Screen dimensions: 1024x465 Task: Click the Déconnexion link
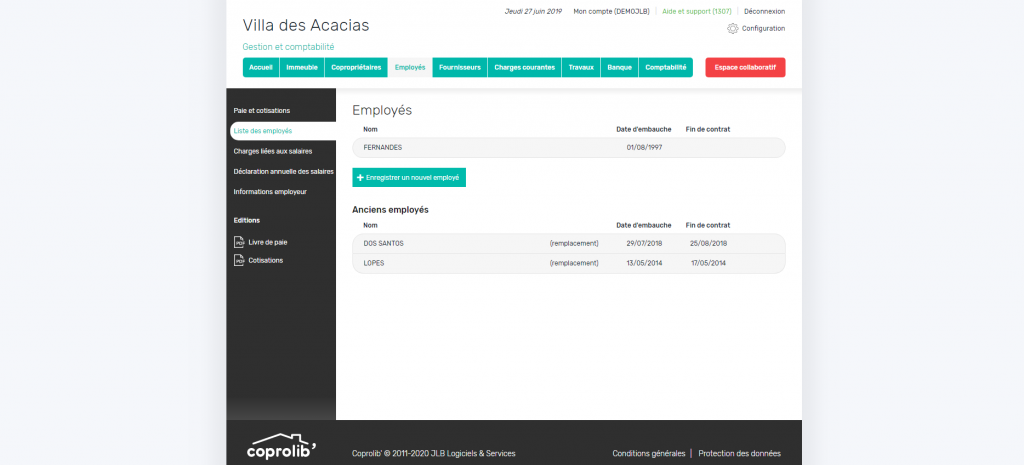click(764, 11)
